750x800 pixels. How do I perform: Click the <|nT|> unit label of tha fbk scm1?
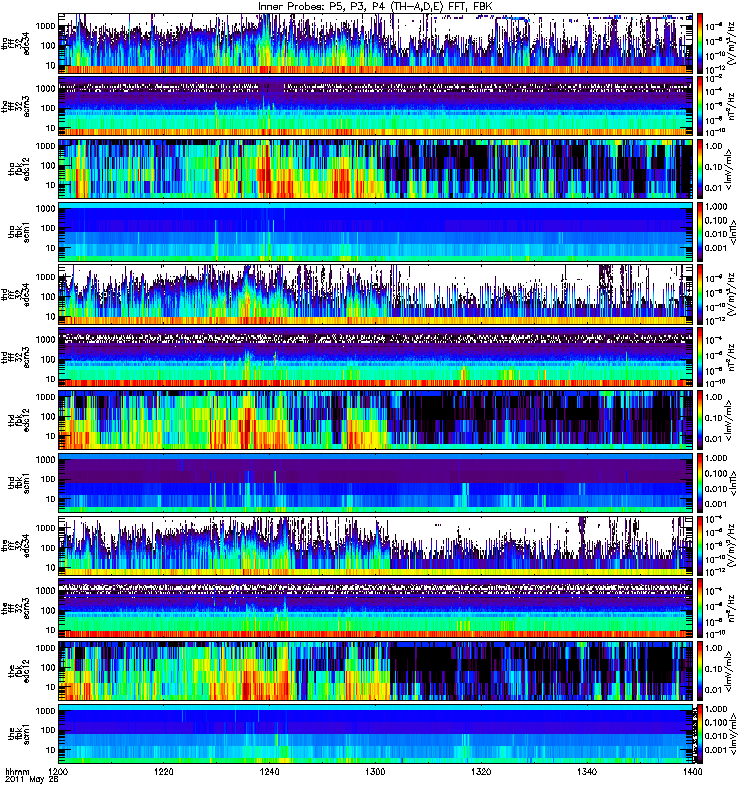[x=733, y=232]
